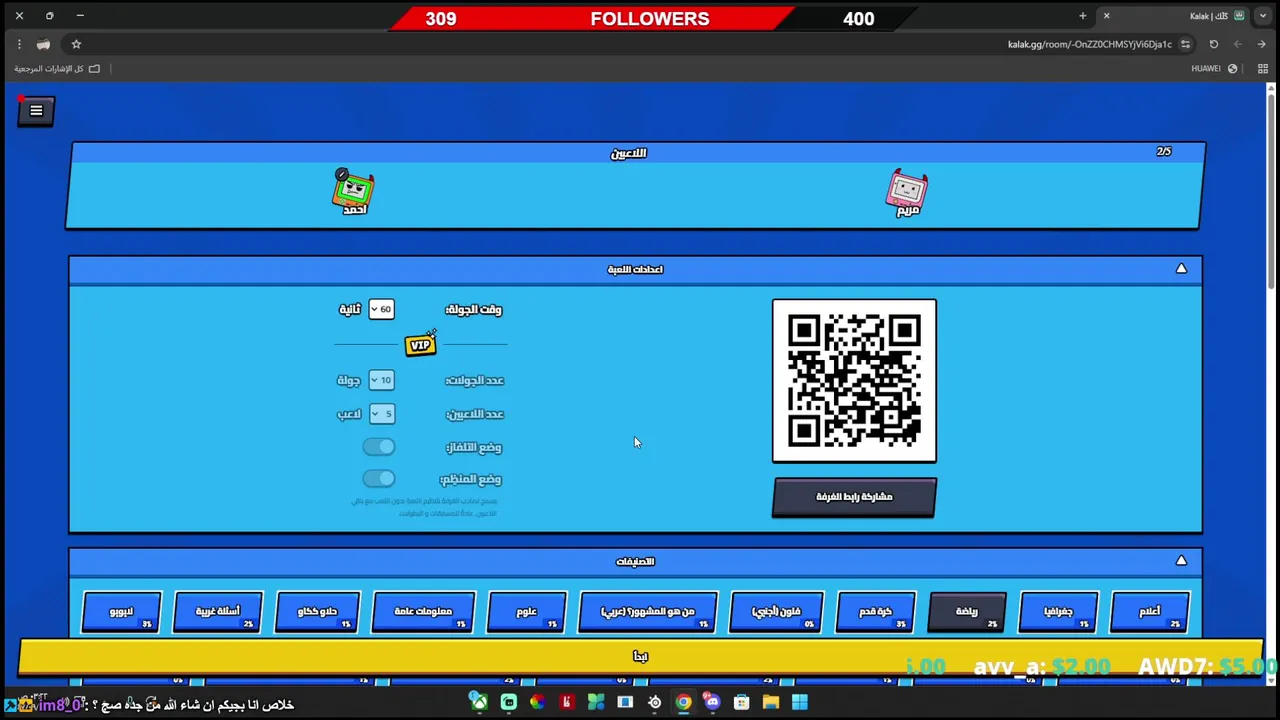Open the all bookmarks folder (كل الإشارات المرجعية)
1280x720 pixels.
(x=57, y=69)
